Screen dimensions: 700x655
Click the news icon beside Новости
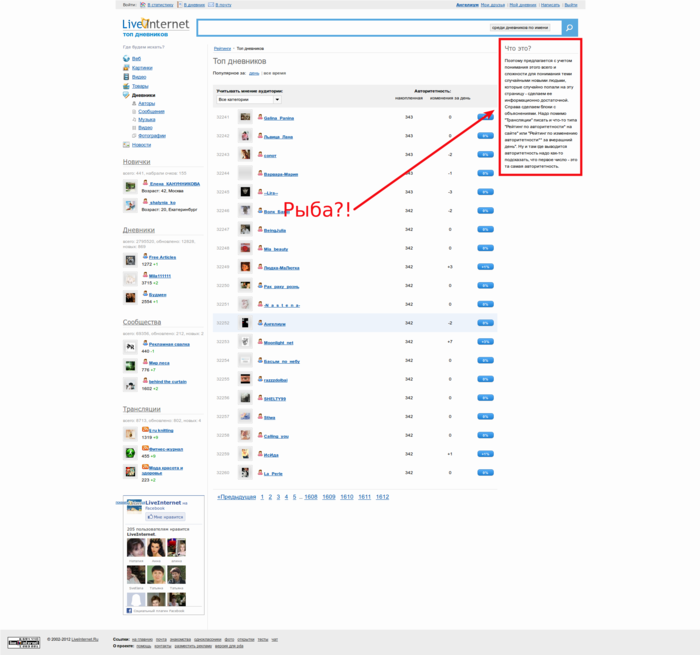click(126, 145)
